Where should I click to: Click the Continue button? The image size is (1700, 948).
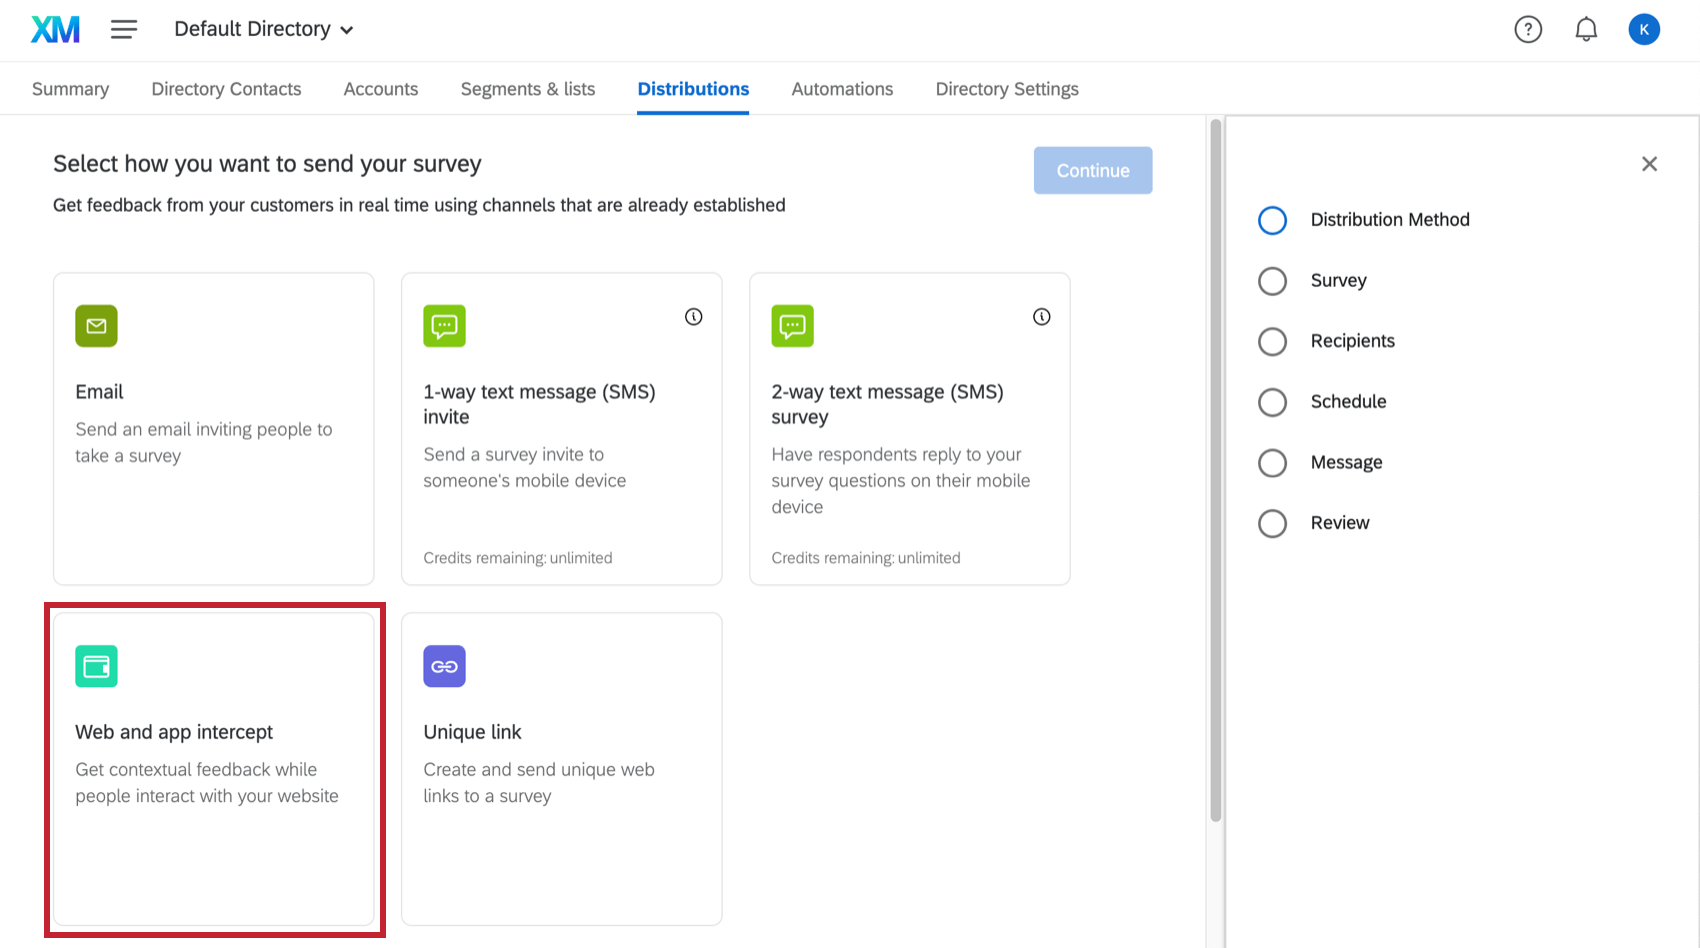(1093, 170)
